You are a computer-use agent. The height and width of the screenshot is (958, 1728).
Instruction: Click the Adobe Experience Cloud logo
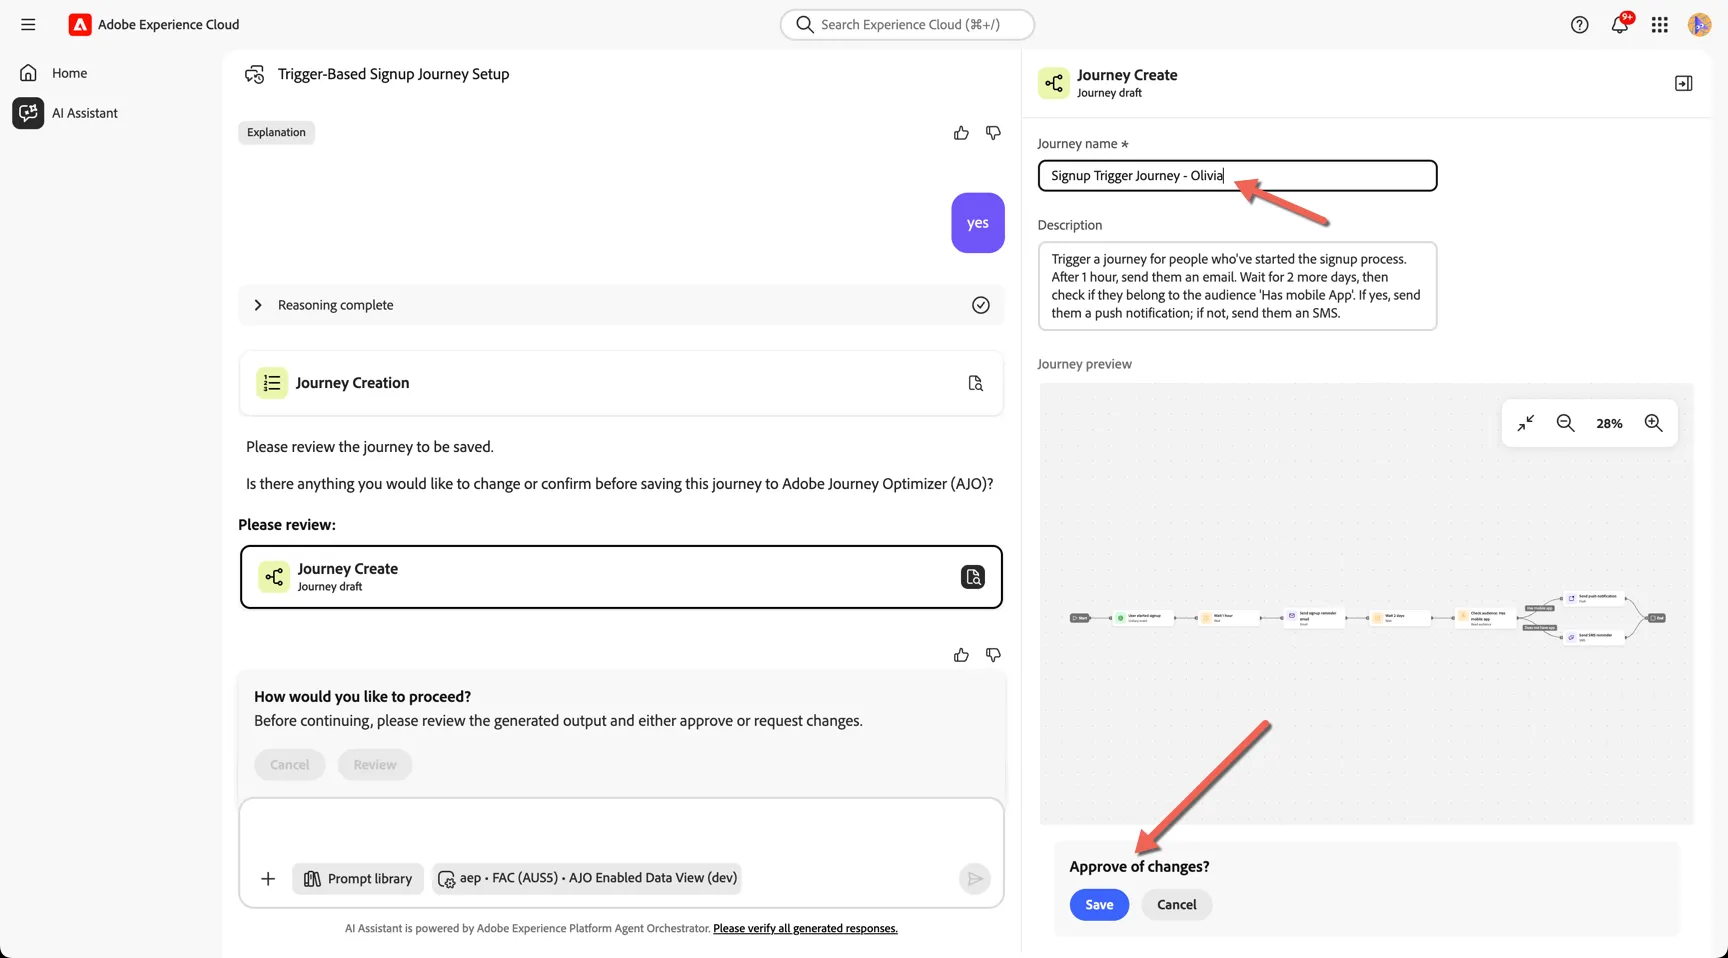80,24
